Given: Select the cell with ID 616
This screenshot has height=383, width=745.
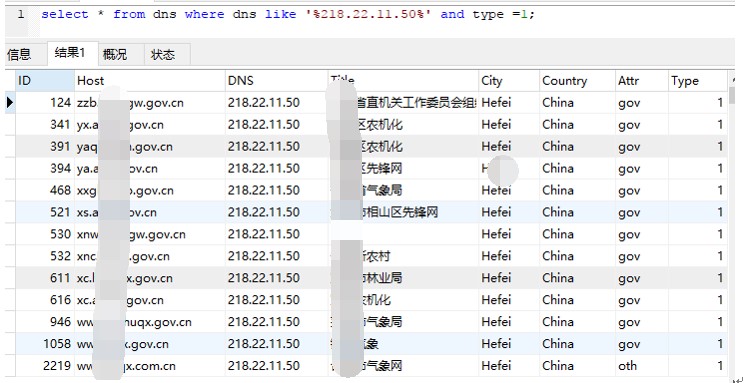Looking at the screenshot, I should 45,300.
